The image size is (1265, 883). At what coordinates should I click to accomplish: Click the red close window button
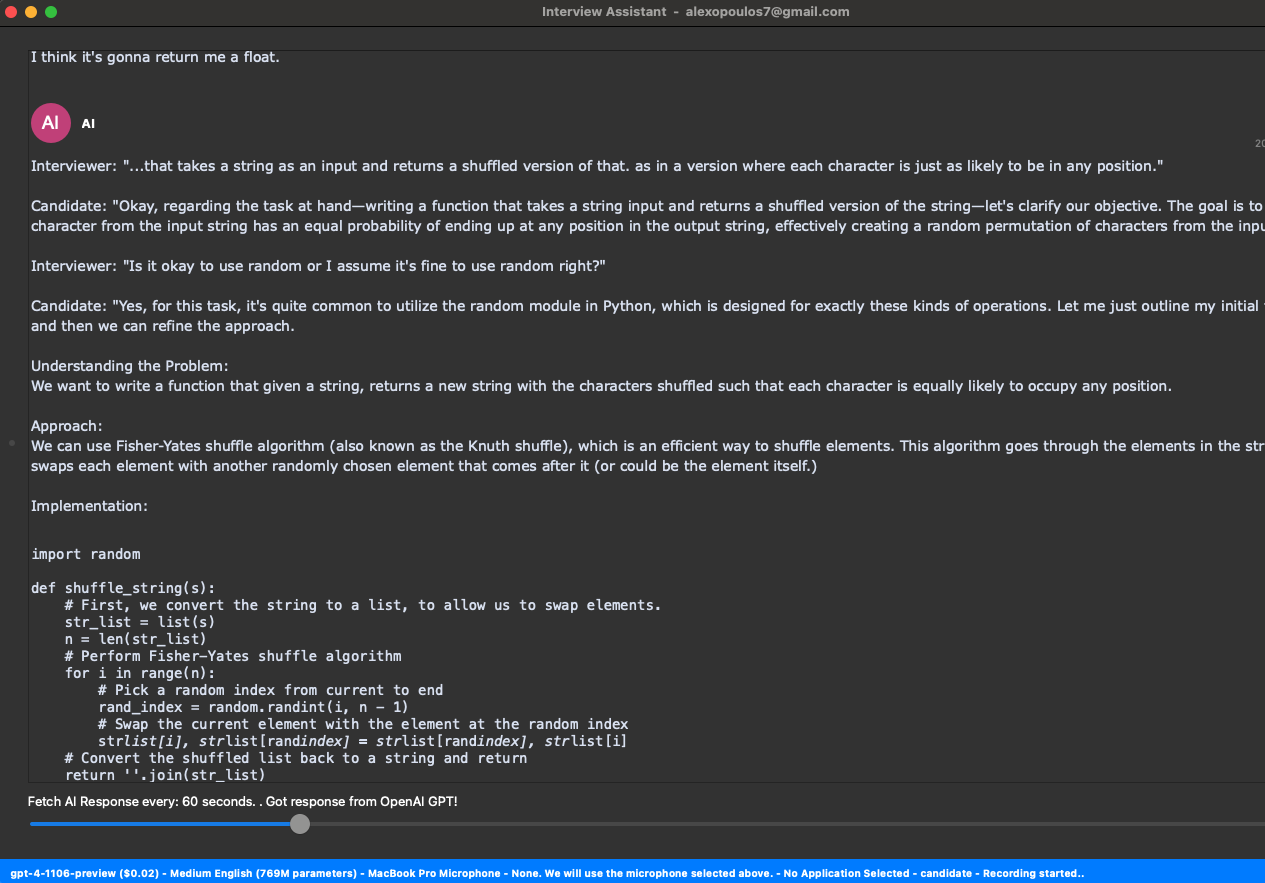tap(11, 12)
